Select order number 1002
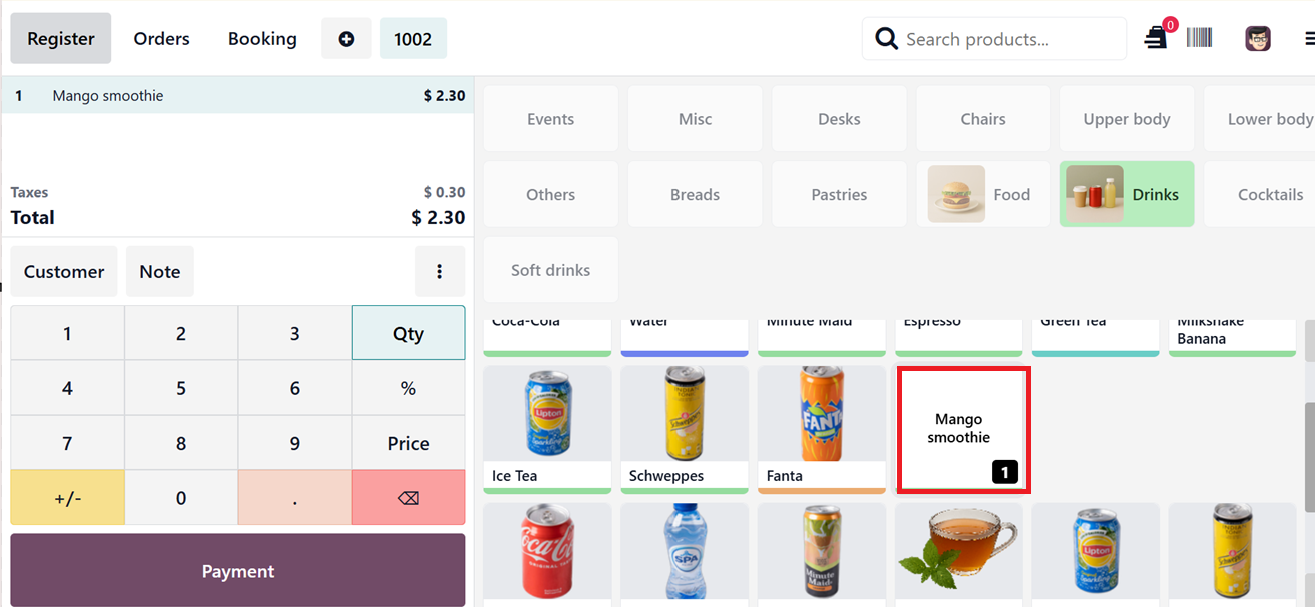 point(413,39)
